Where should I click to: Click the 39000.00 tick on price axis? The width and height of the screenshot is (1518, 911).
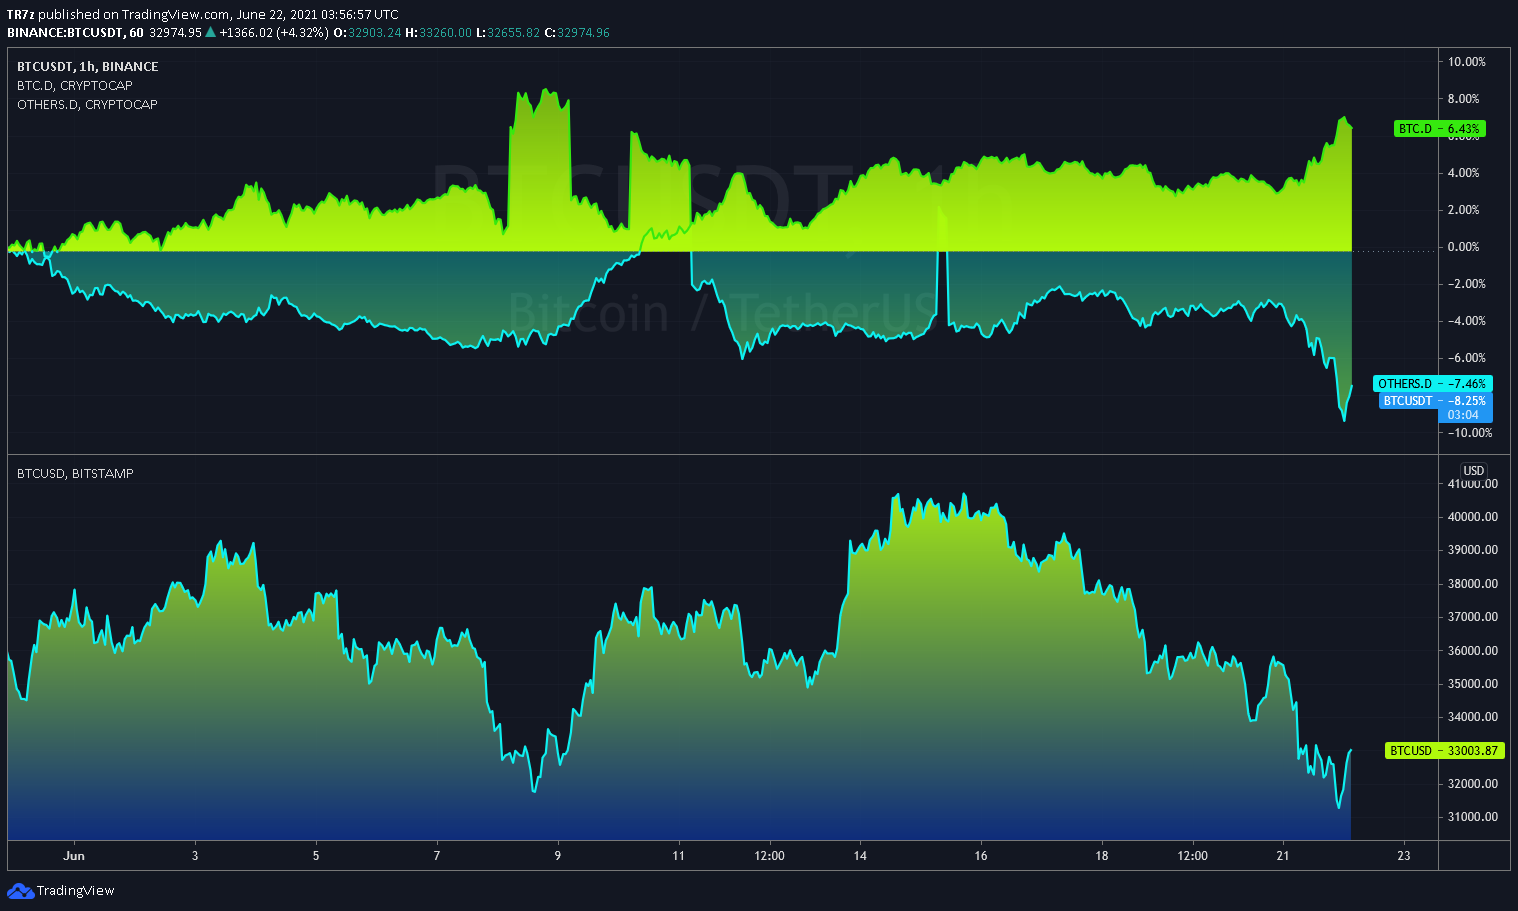point(1473,551)
